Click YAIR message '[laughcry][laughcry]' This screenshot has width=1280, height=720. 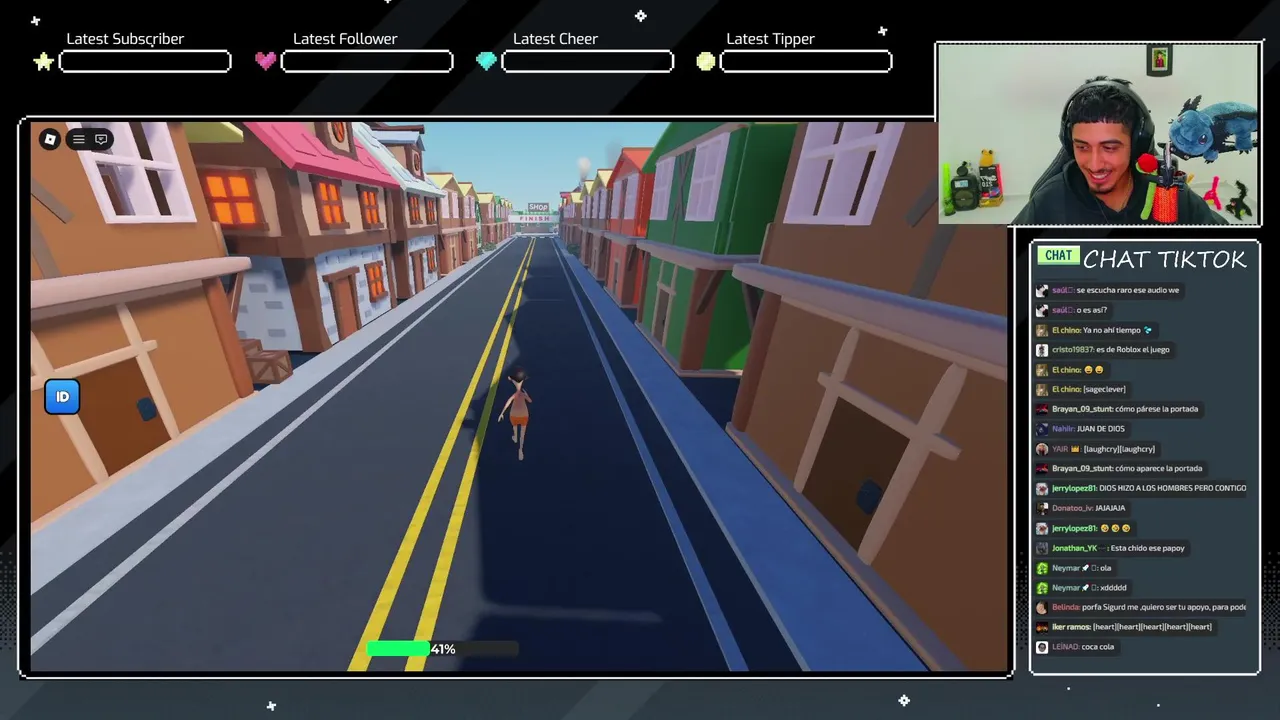pyautogui.click(x=1119, y=449)
